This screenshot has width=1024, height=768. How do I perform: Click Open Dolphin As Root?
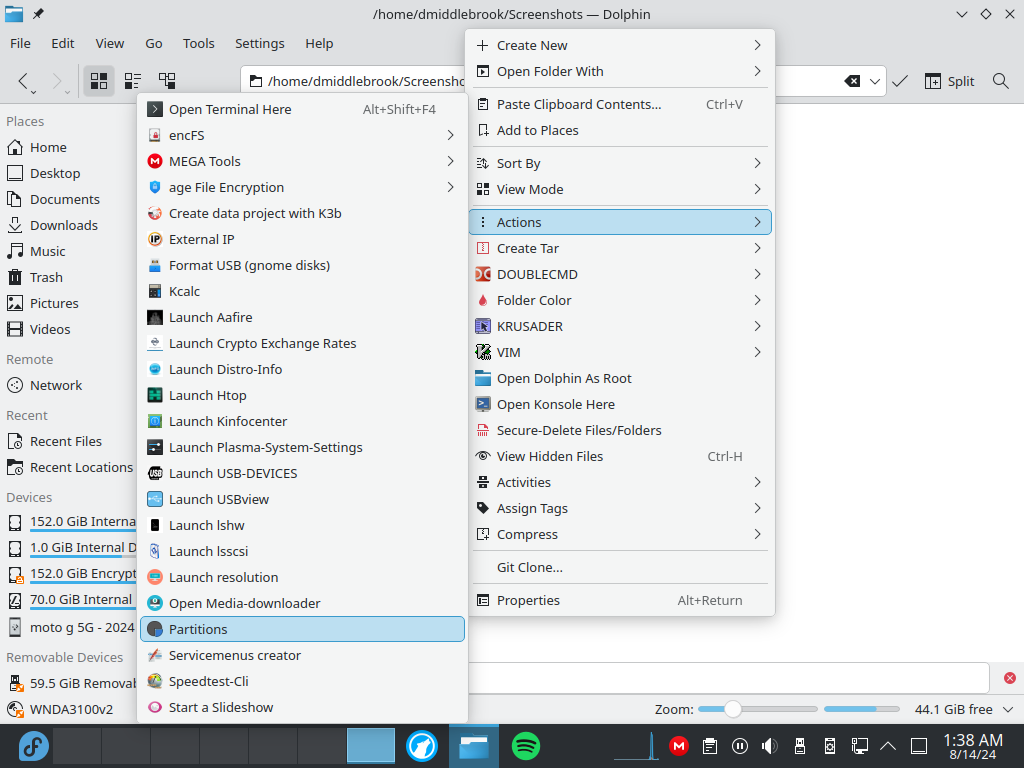click(x=620, y=378)
